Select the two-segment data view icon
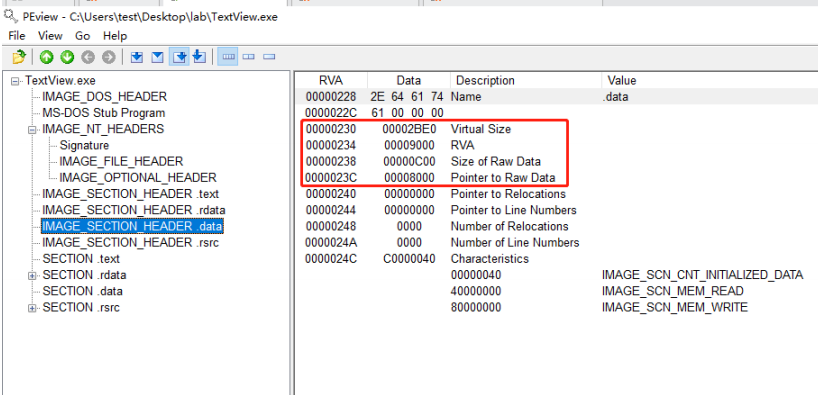818x395 pixels. pos(248,57)
